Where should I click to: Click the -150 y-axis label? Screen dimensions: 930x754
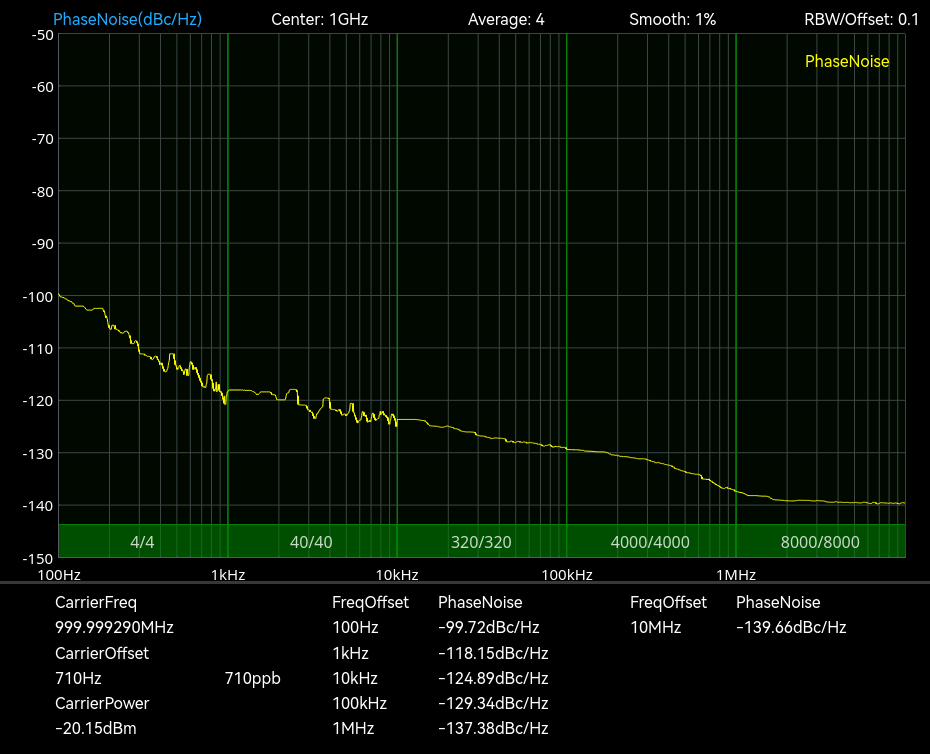coord(37,559)
